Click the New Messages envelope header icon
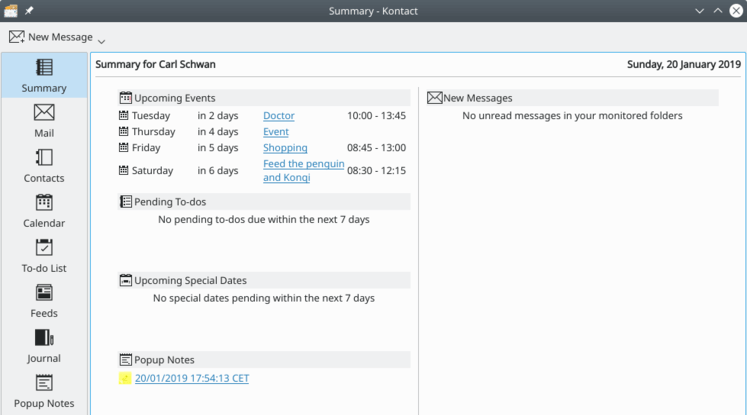747x415 pixels. click(x=434, y=98)
